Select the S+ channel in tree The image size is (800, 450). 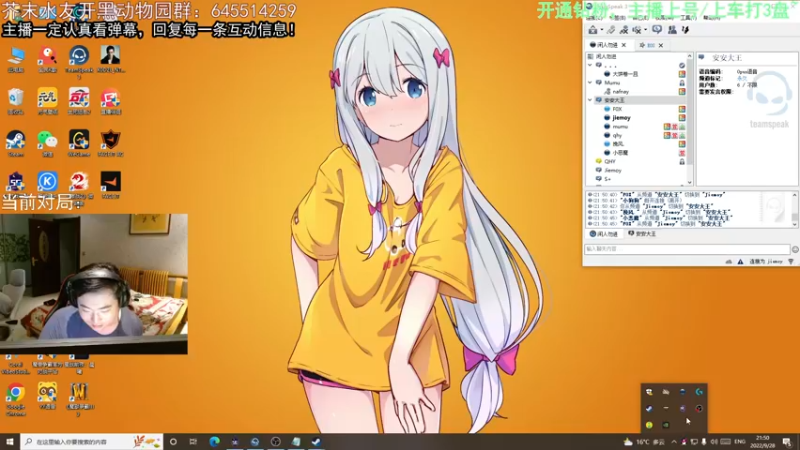(x=607, y=179)
